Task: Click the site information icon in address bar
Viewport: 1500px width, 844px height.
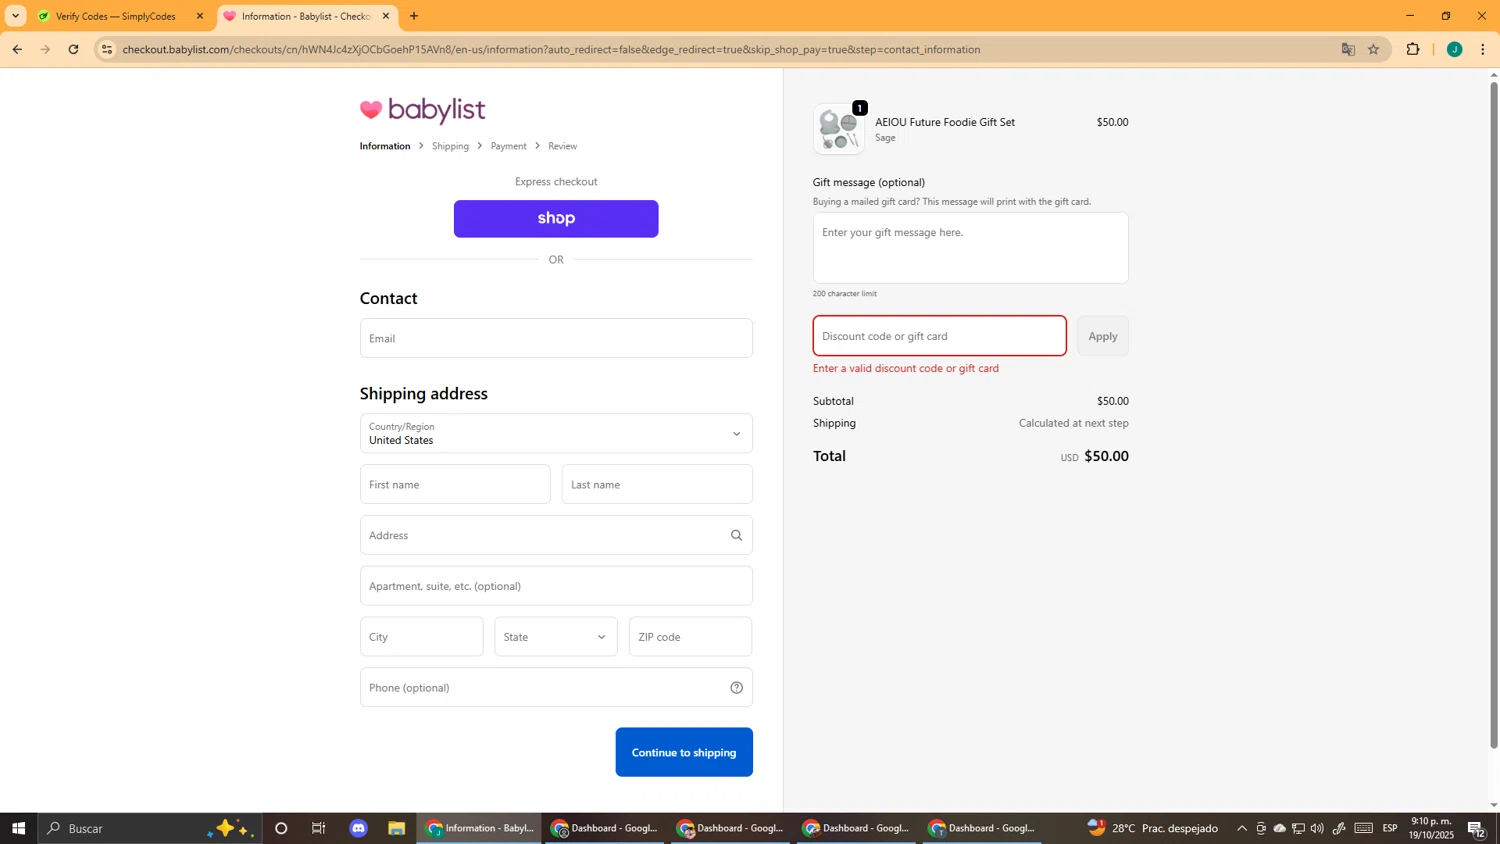Action: click(x=107, y=49)
